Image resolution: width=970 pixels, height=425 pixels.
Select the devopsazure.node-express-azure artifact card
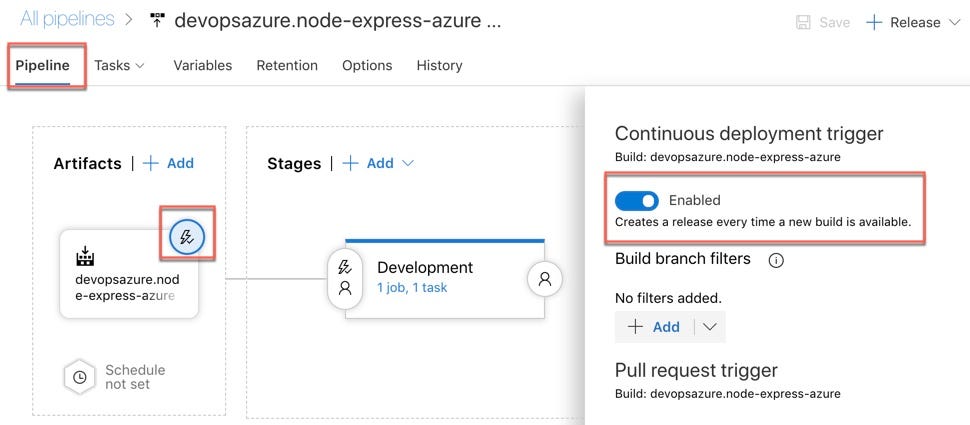129,273
